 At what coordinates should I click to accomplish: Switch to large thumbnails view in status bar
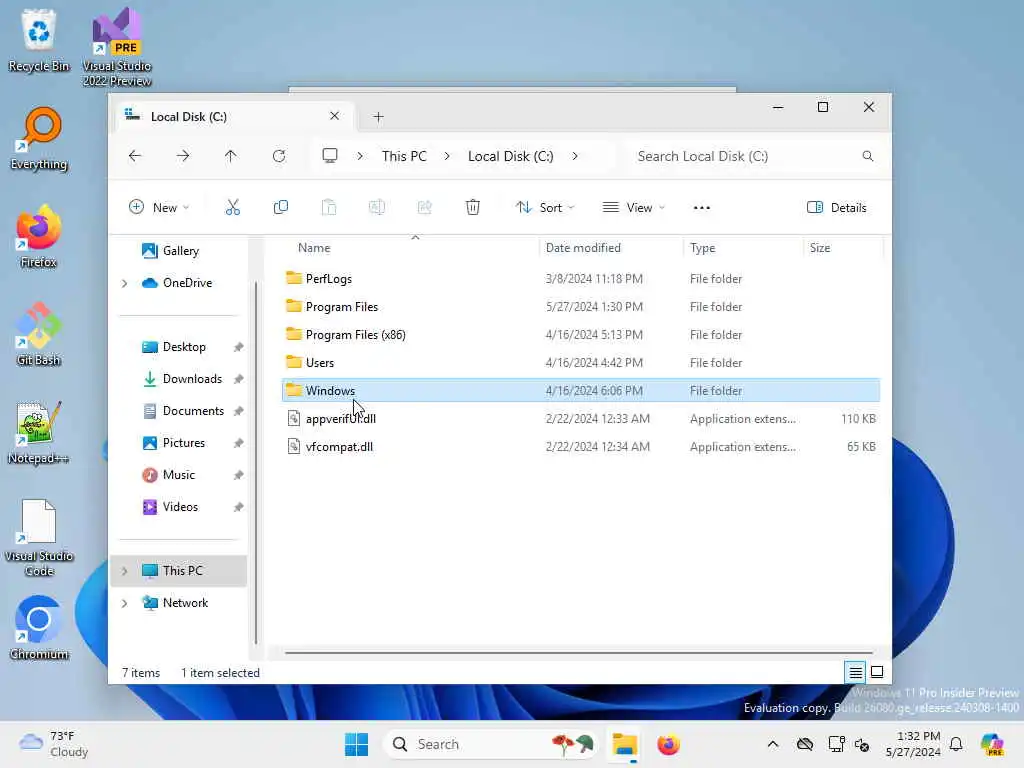[877, 672]
